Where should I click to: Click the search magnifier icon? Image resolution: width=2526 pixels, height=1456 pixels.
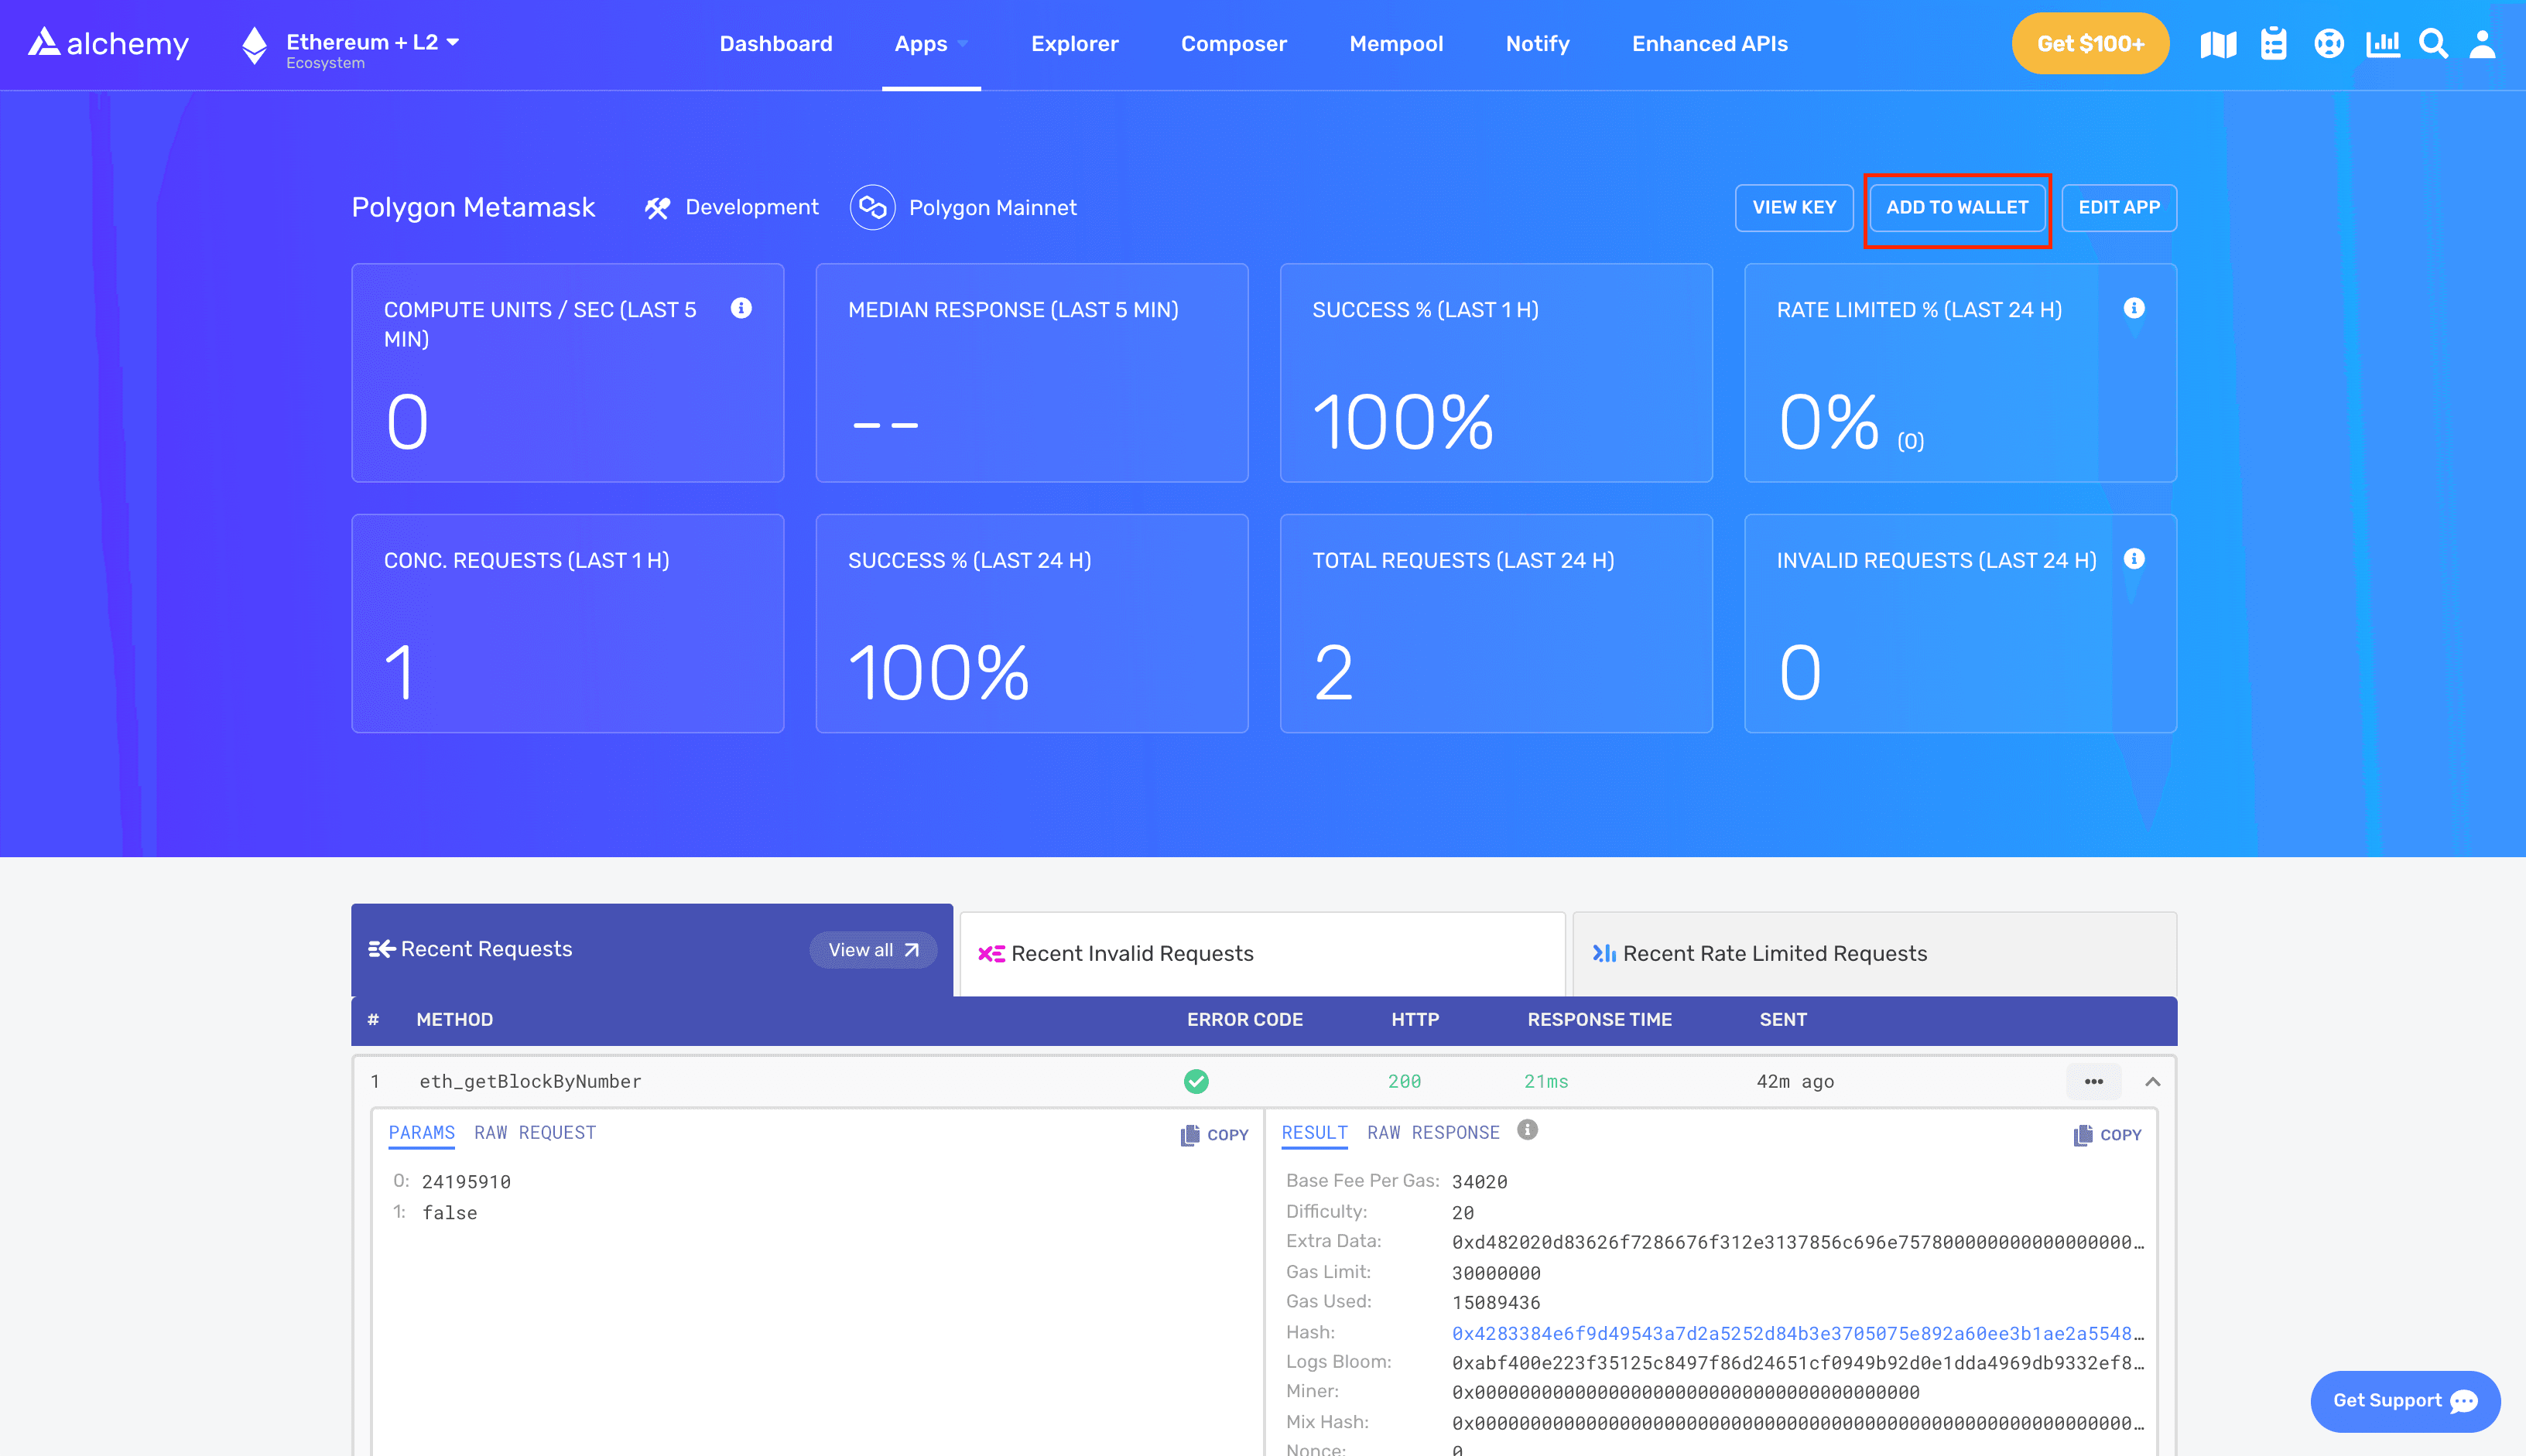[x=2433, y=44]
